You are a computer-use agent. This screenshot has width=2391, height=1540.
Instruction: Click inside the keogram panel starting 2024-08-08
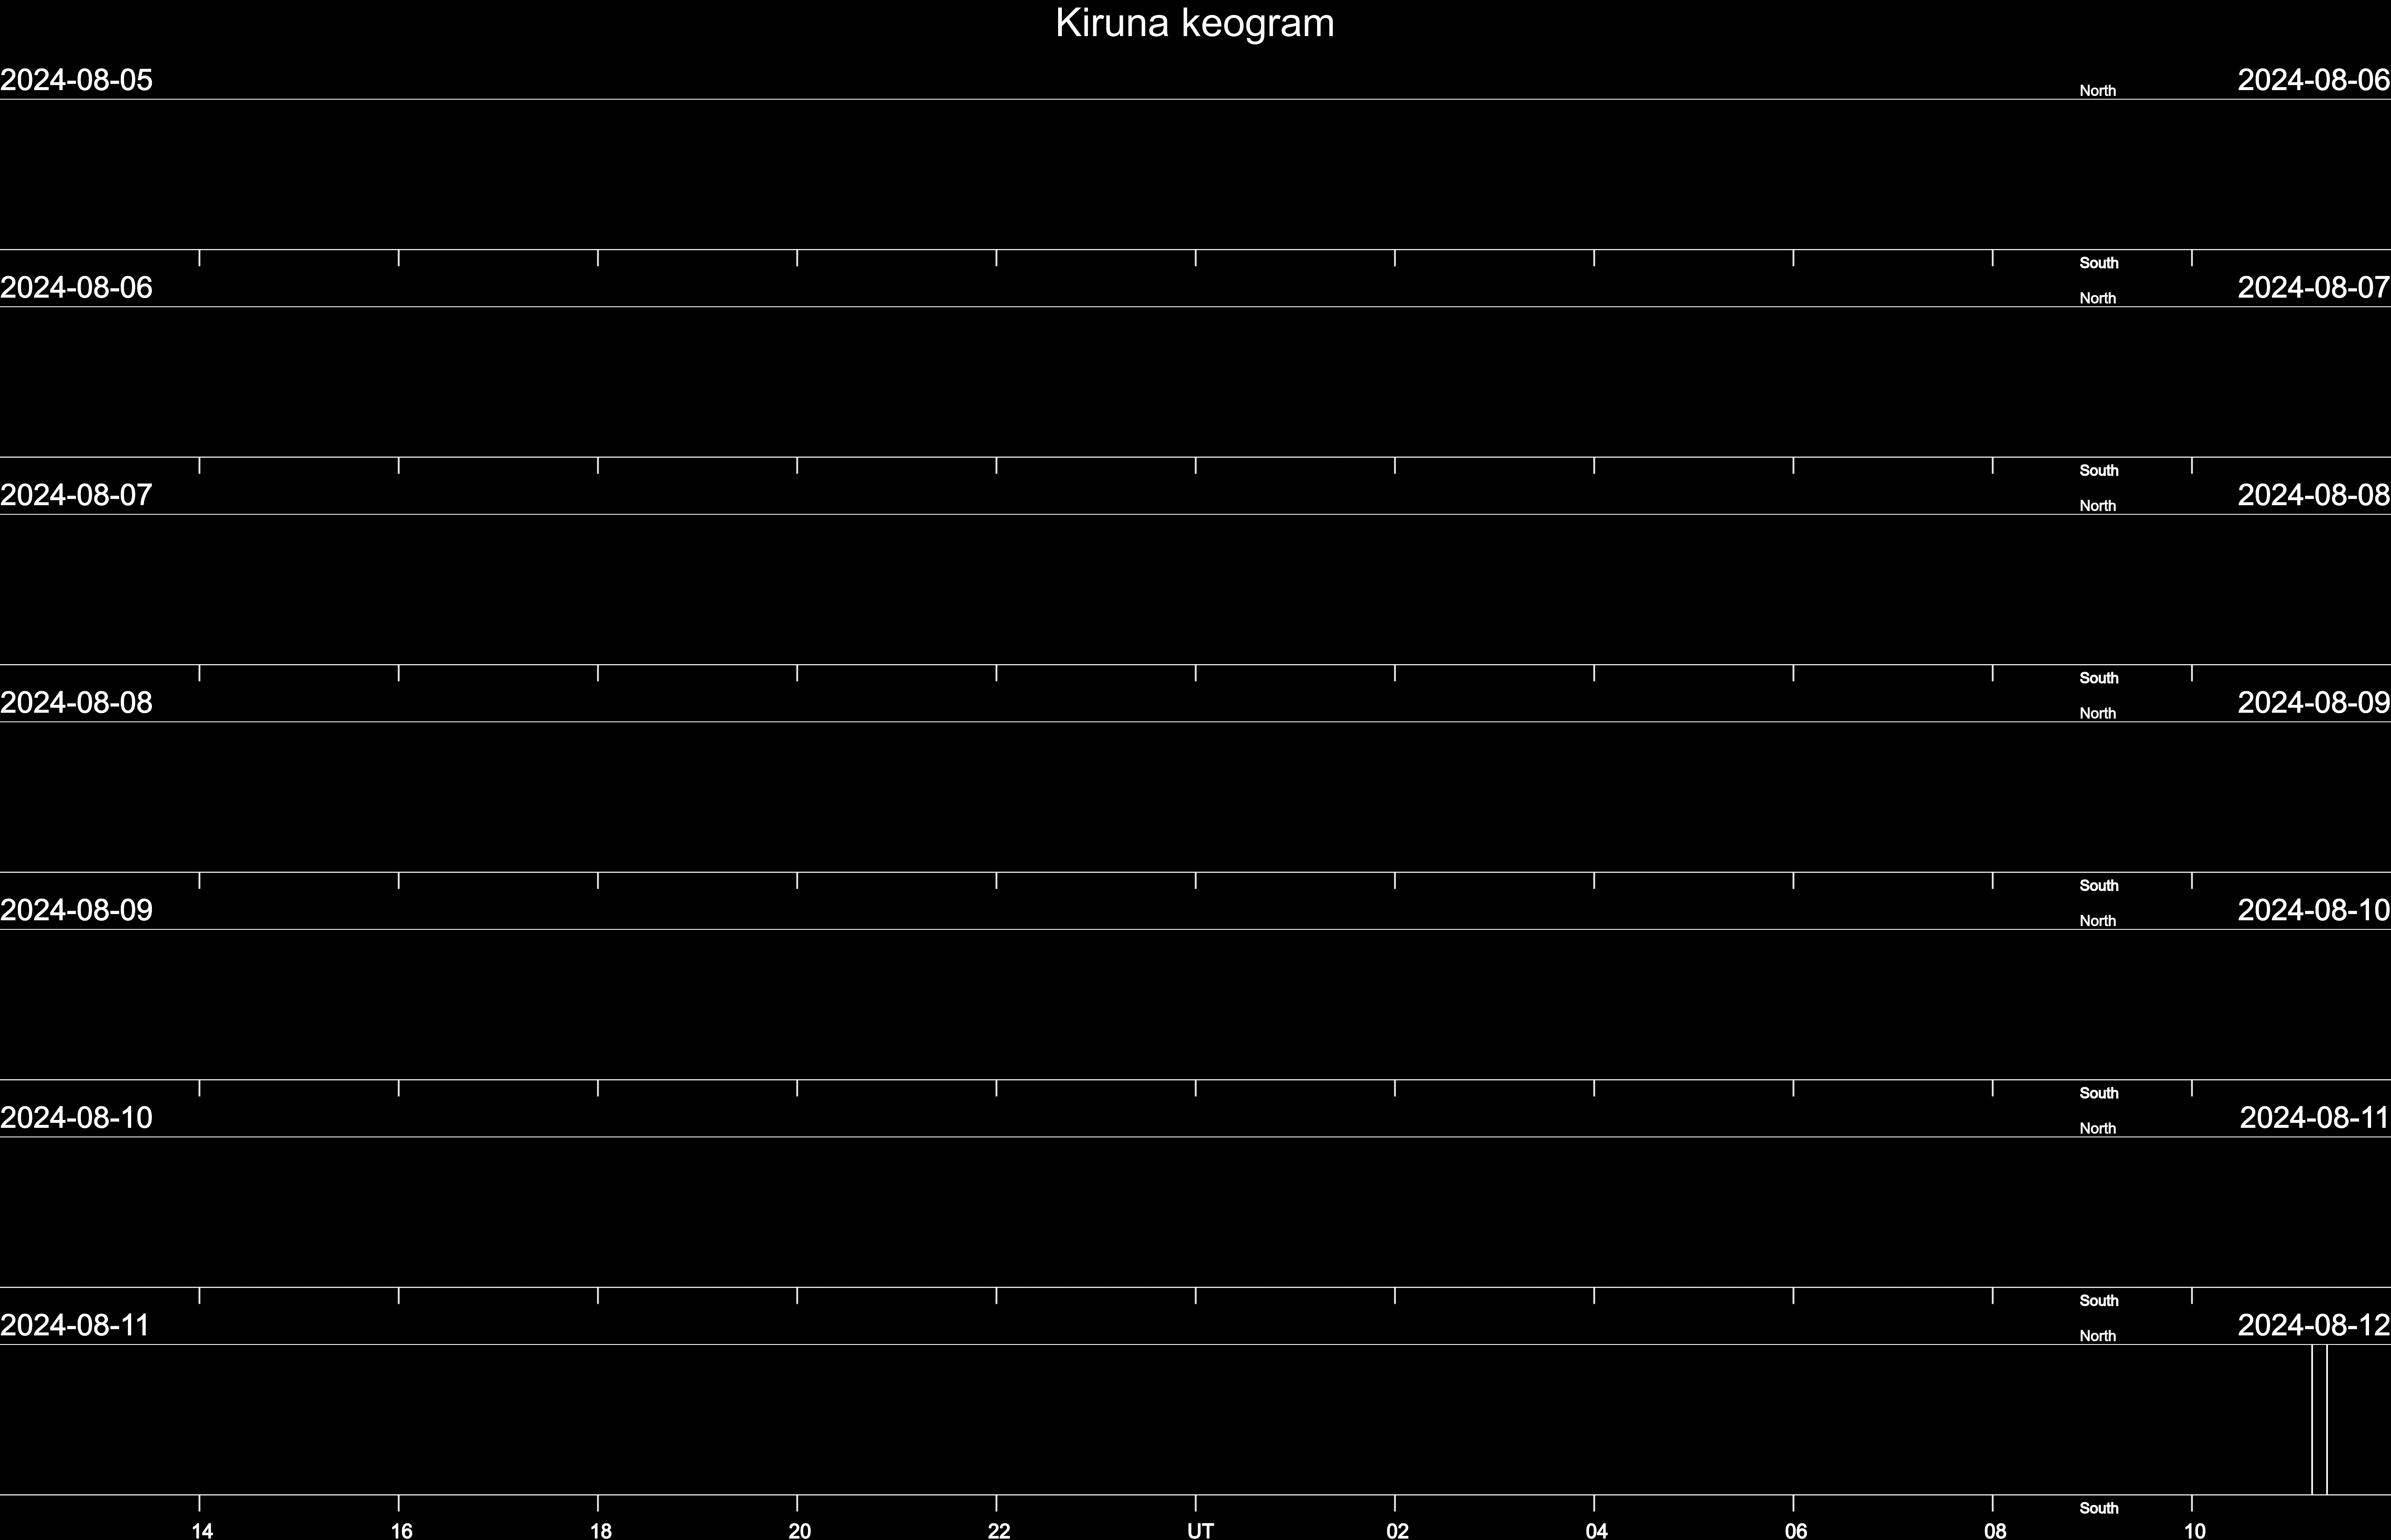tap(1195, 797)
